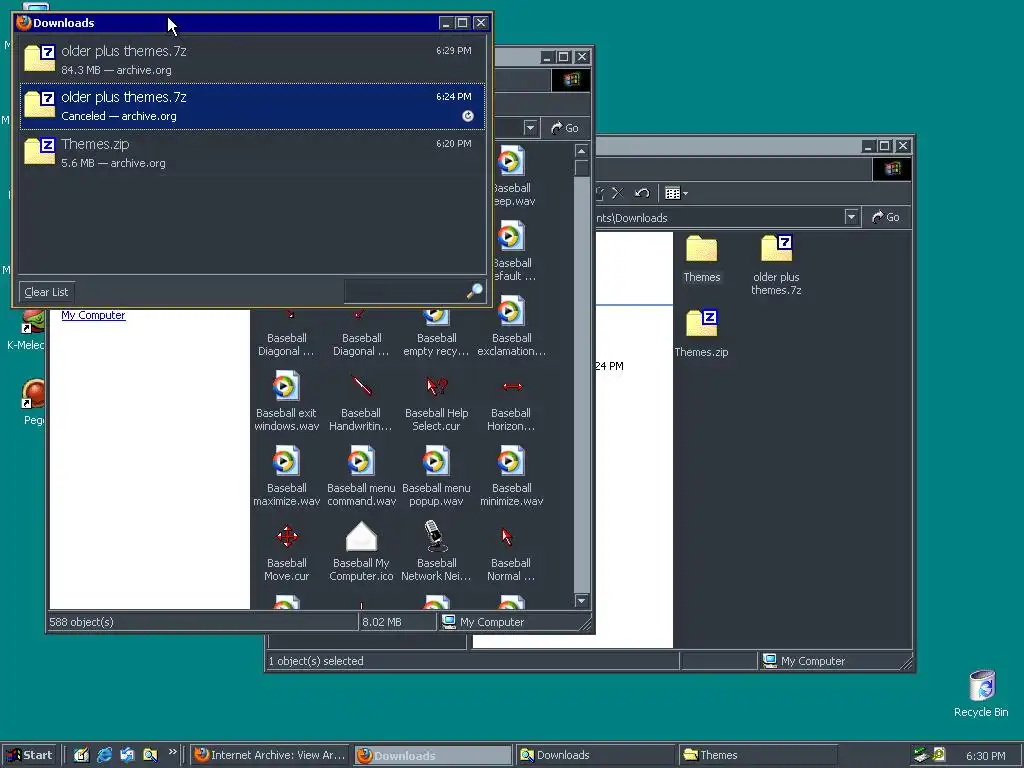Launch Internet Explorer from quick launch
The width and height of the screenshot is (1024, 768).
[x=104, y=755]
